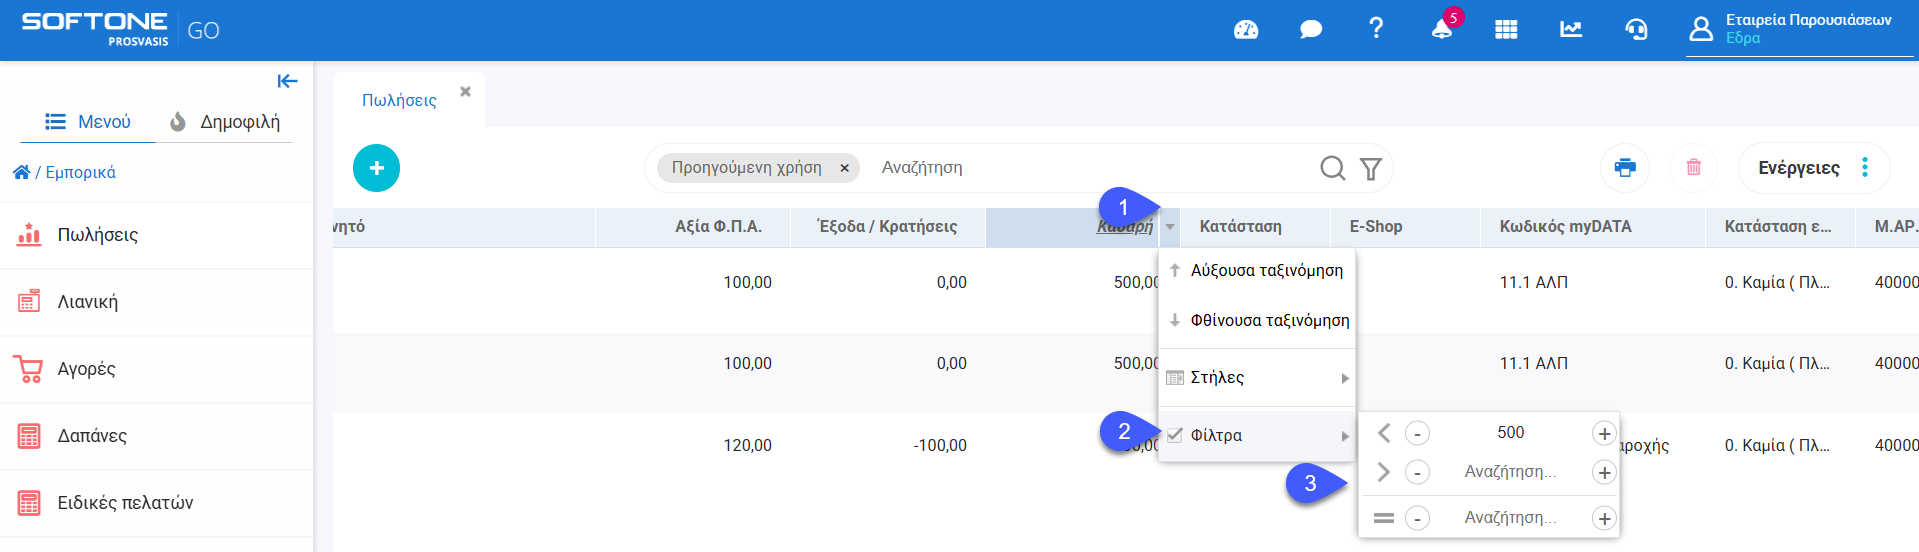Click the equals filter Αναζήτηση input field
Screen dimensions: 1919x552
point(1509,518)
